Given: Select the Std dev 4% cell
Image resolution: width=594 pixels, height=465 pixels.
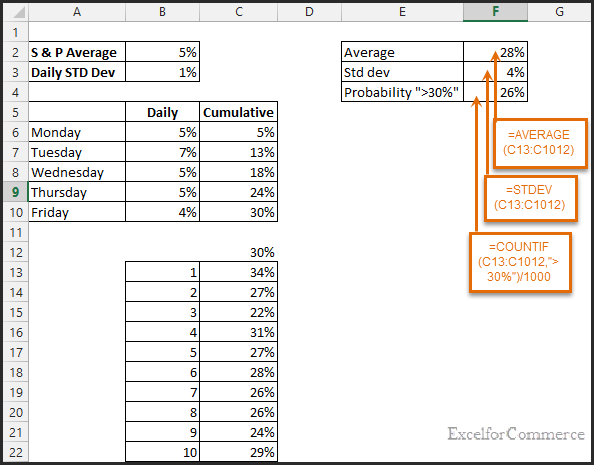Looking at the screenshot, I should [x=495, y=72].
